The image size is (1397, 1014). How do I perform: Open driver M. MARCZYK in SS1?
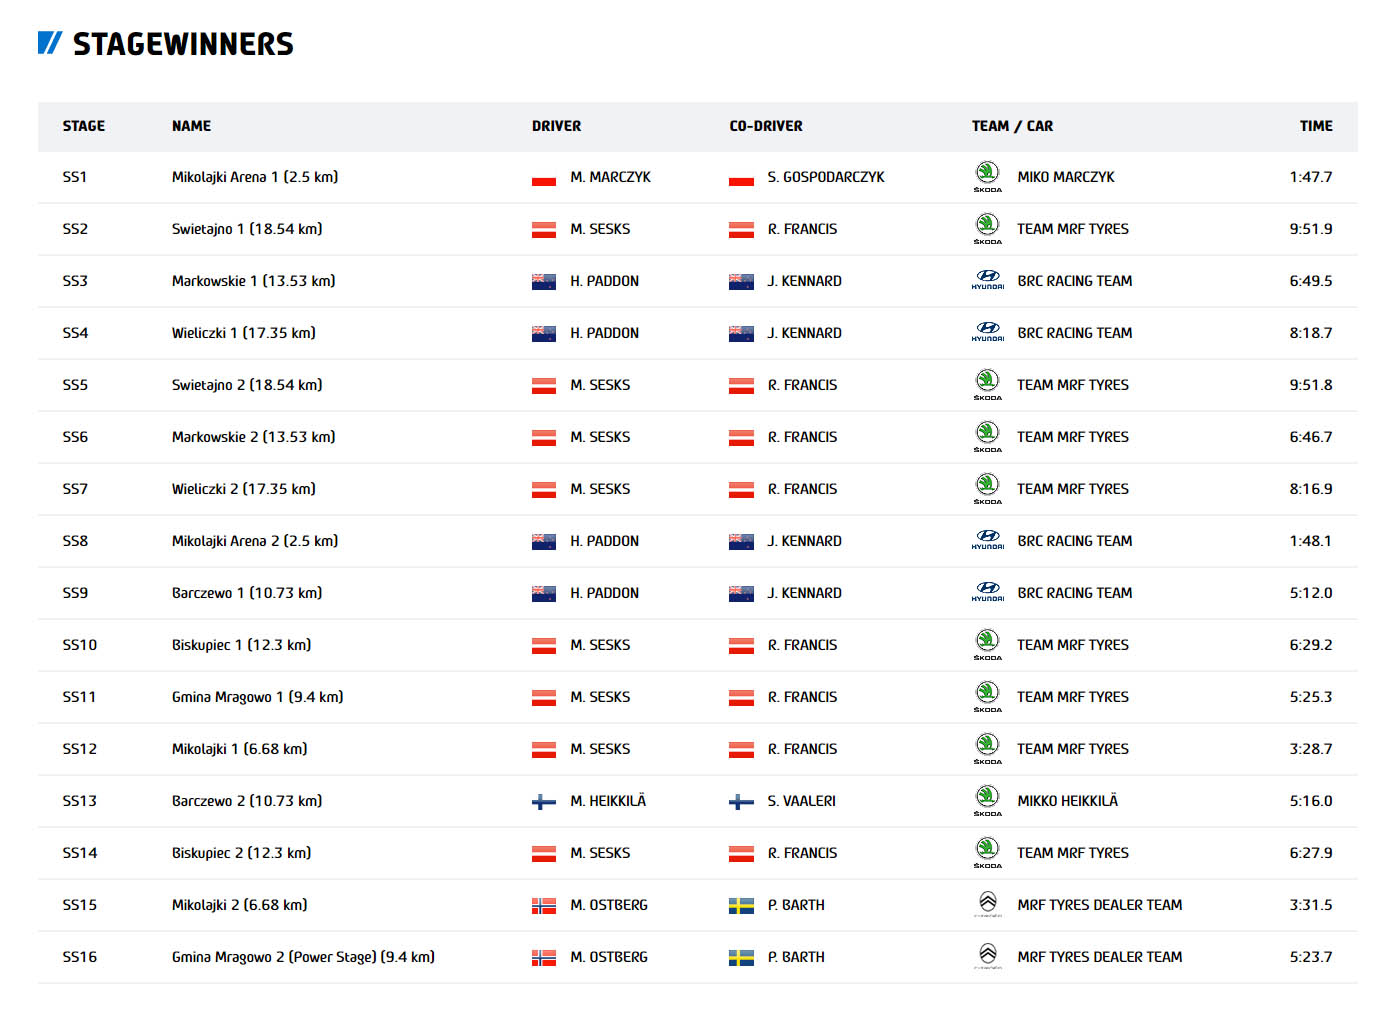pyautogui.click(x=610, y=177)
